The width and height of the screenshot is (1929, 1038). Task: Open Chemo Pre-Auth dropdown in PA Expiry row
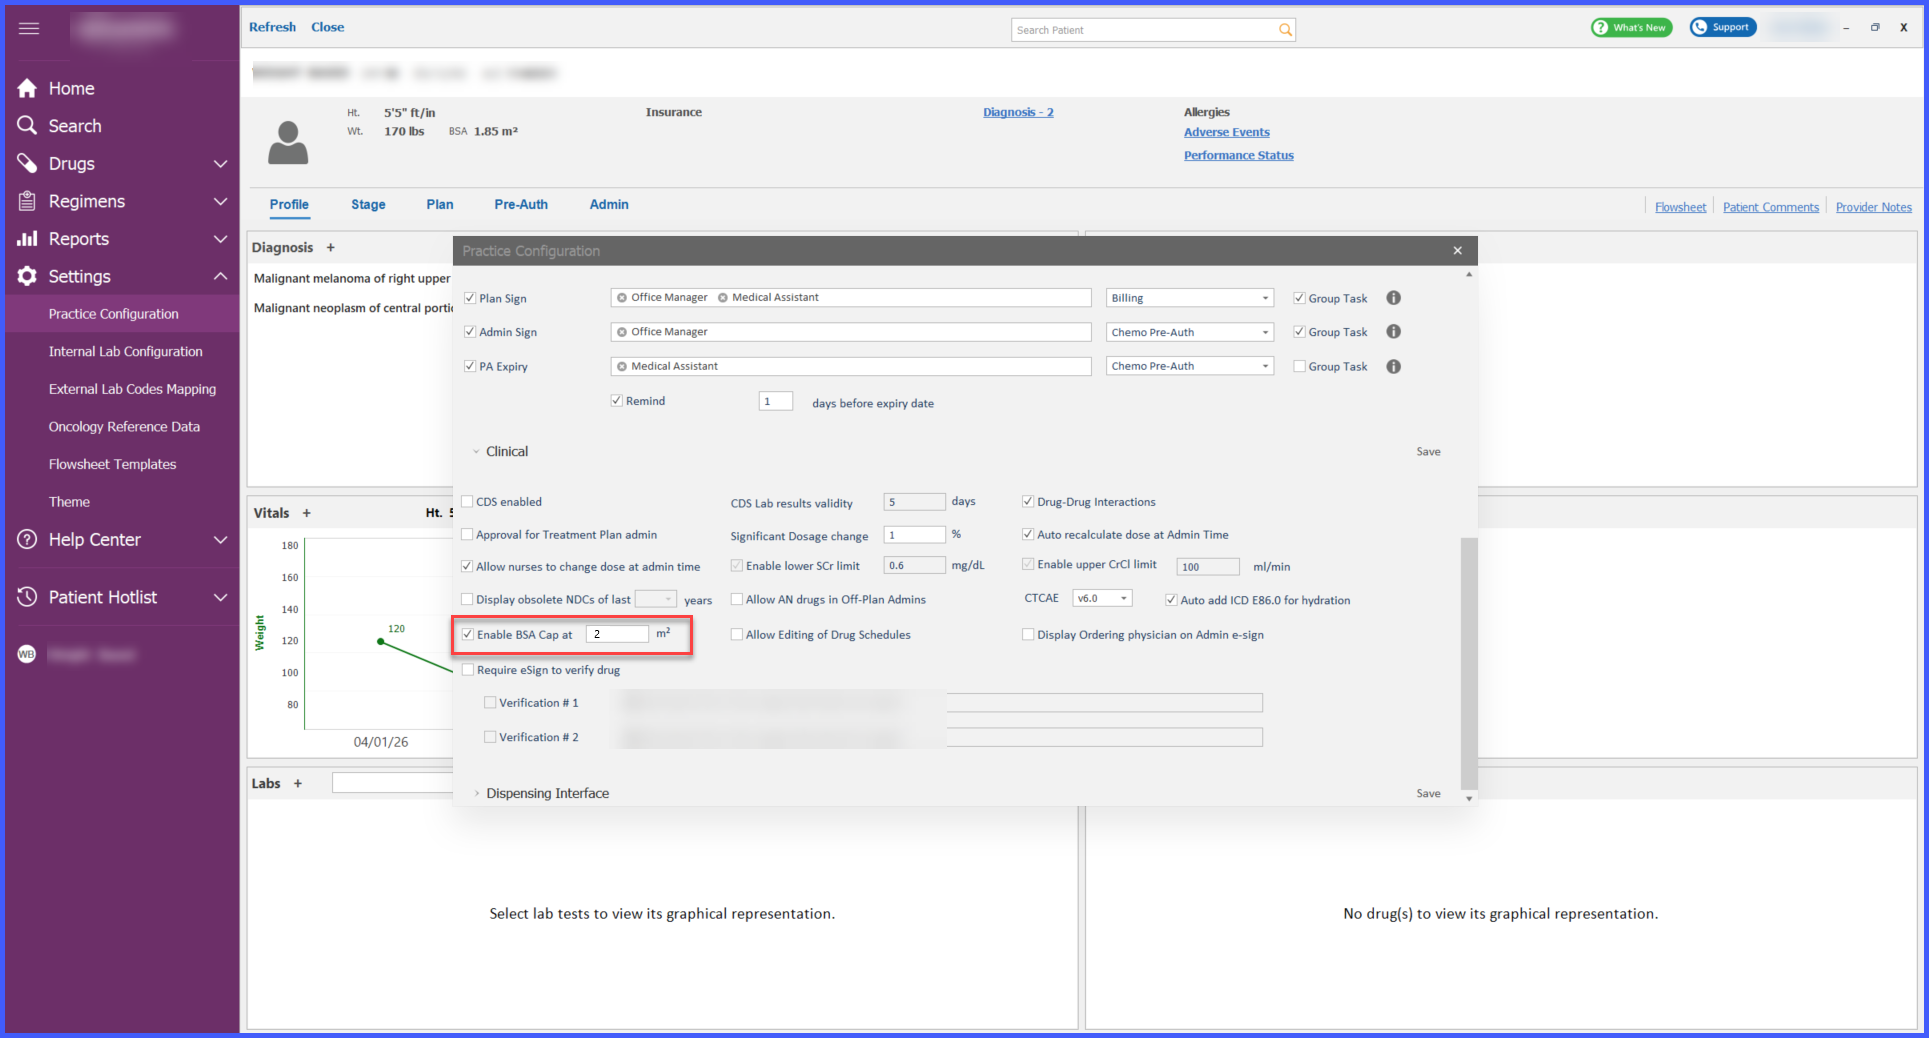[x=1190, y=366]
